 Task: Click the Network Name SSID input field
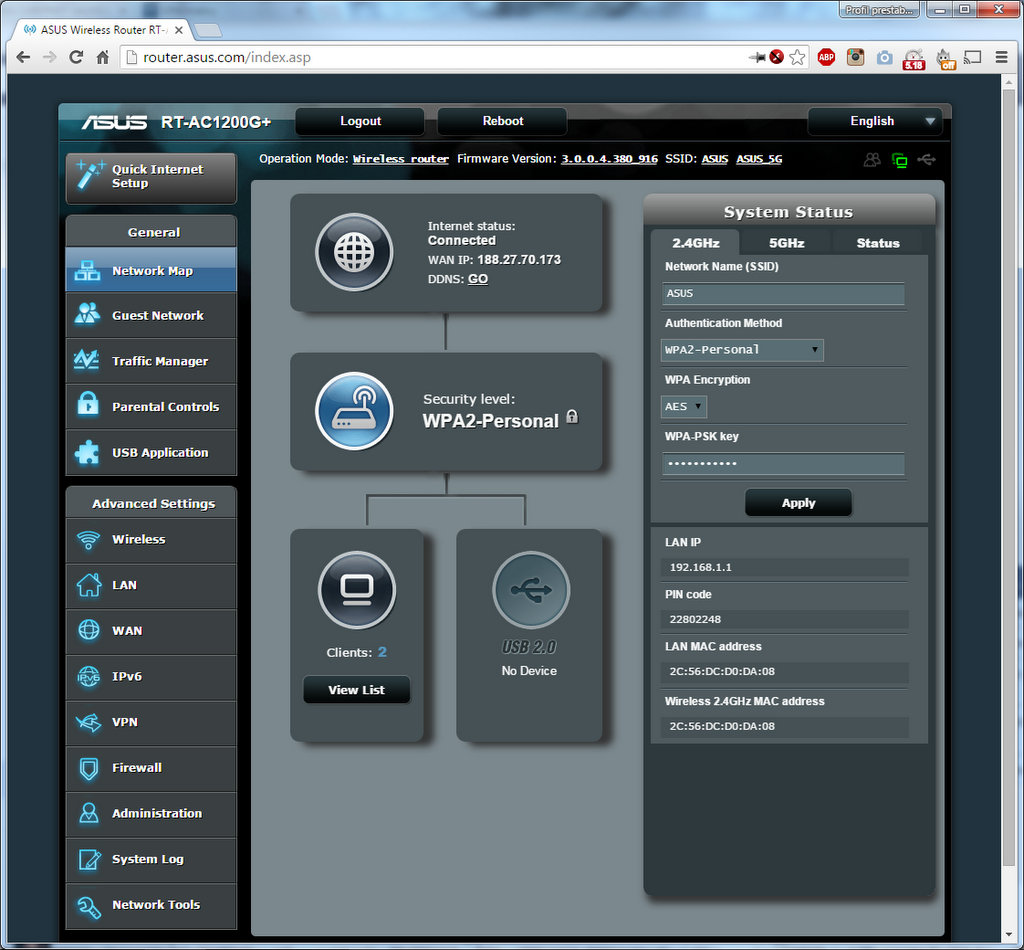pyautogui.click(x=783, y=294)
